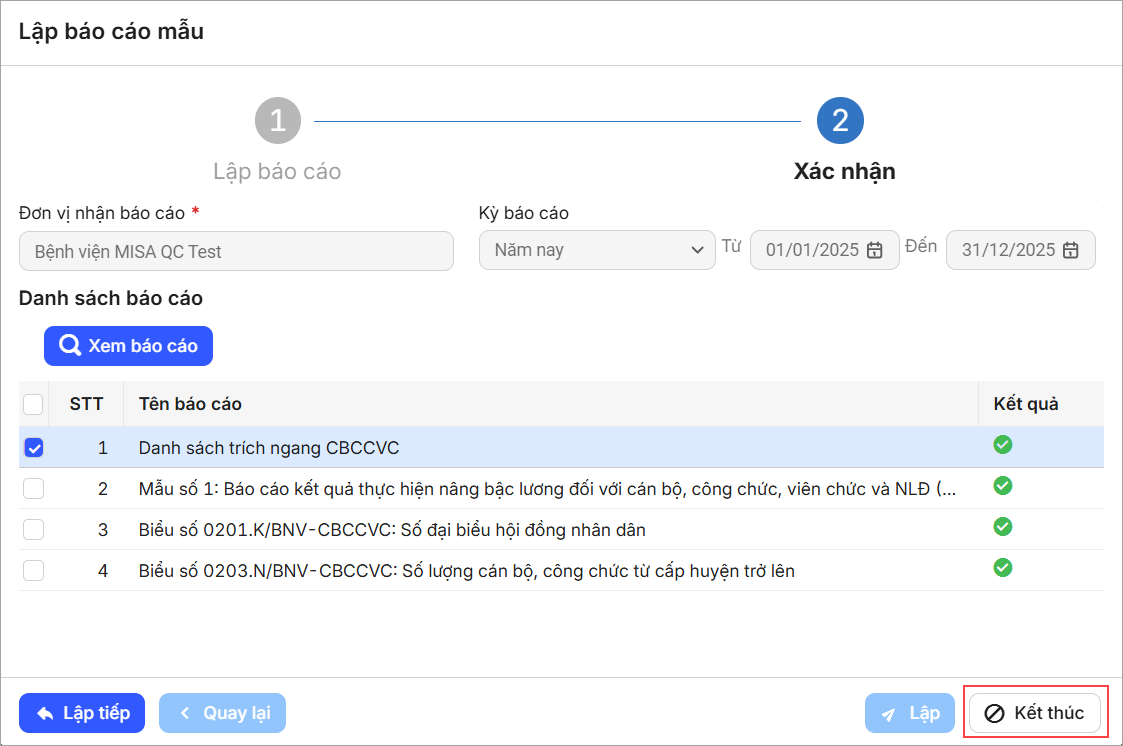Toggle the select-all checkbox in table header

(34, 405)
